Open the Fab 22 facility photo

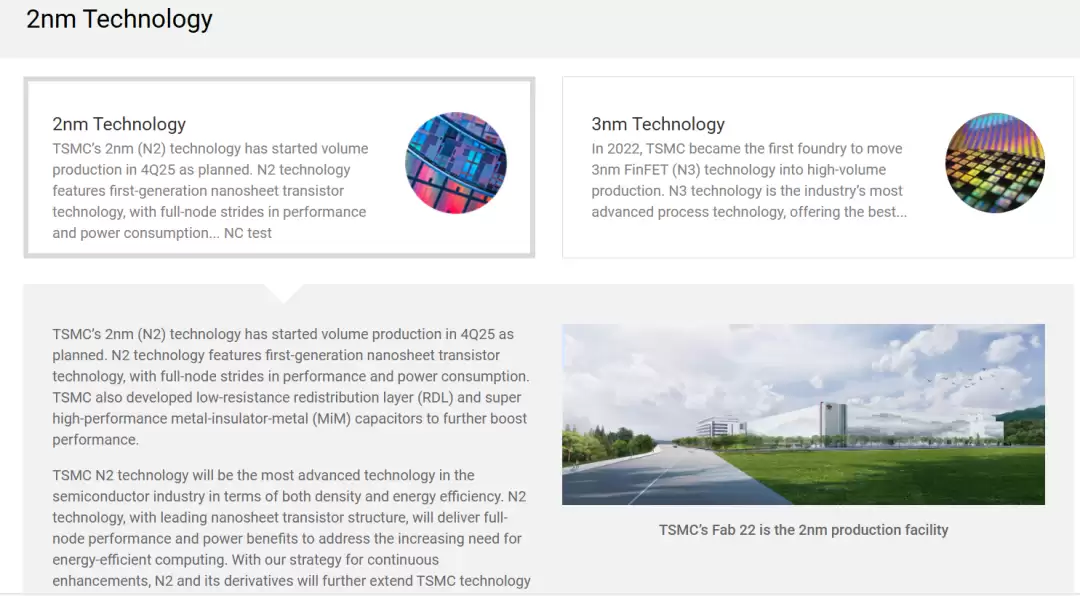(x=803, y=414)
